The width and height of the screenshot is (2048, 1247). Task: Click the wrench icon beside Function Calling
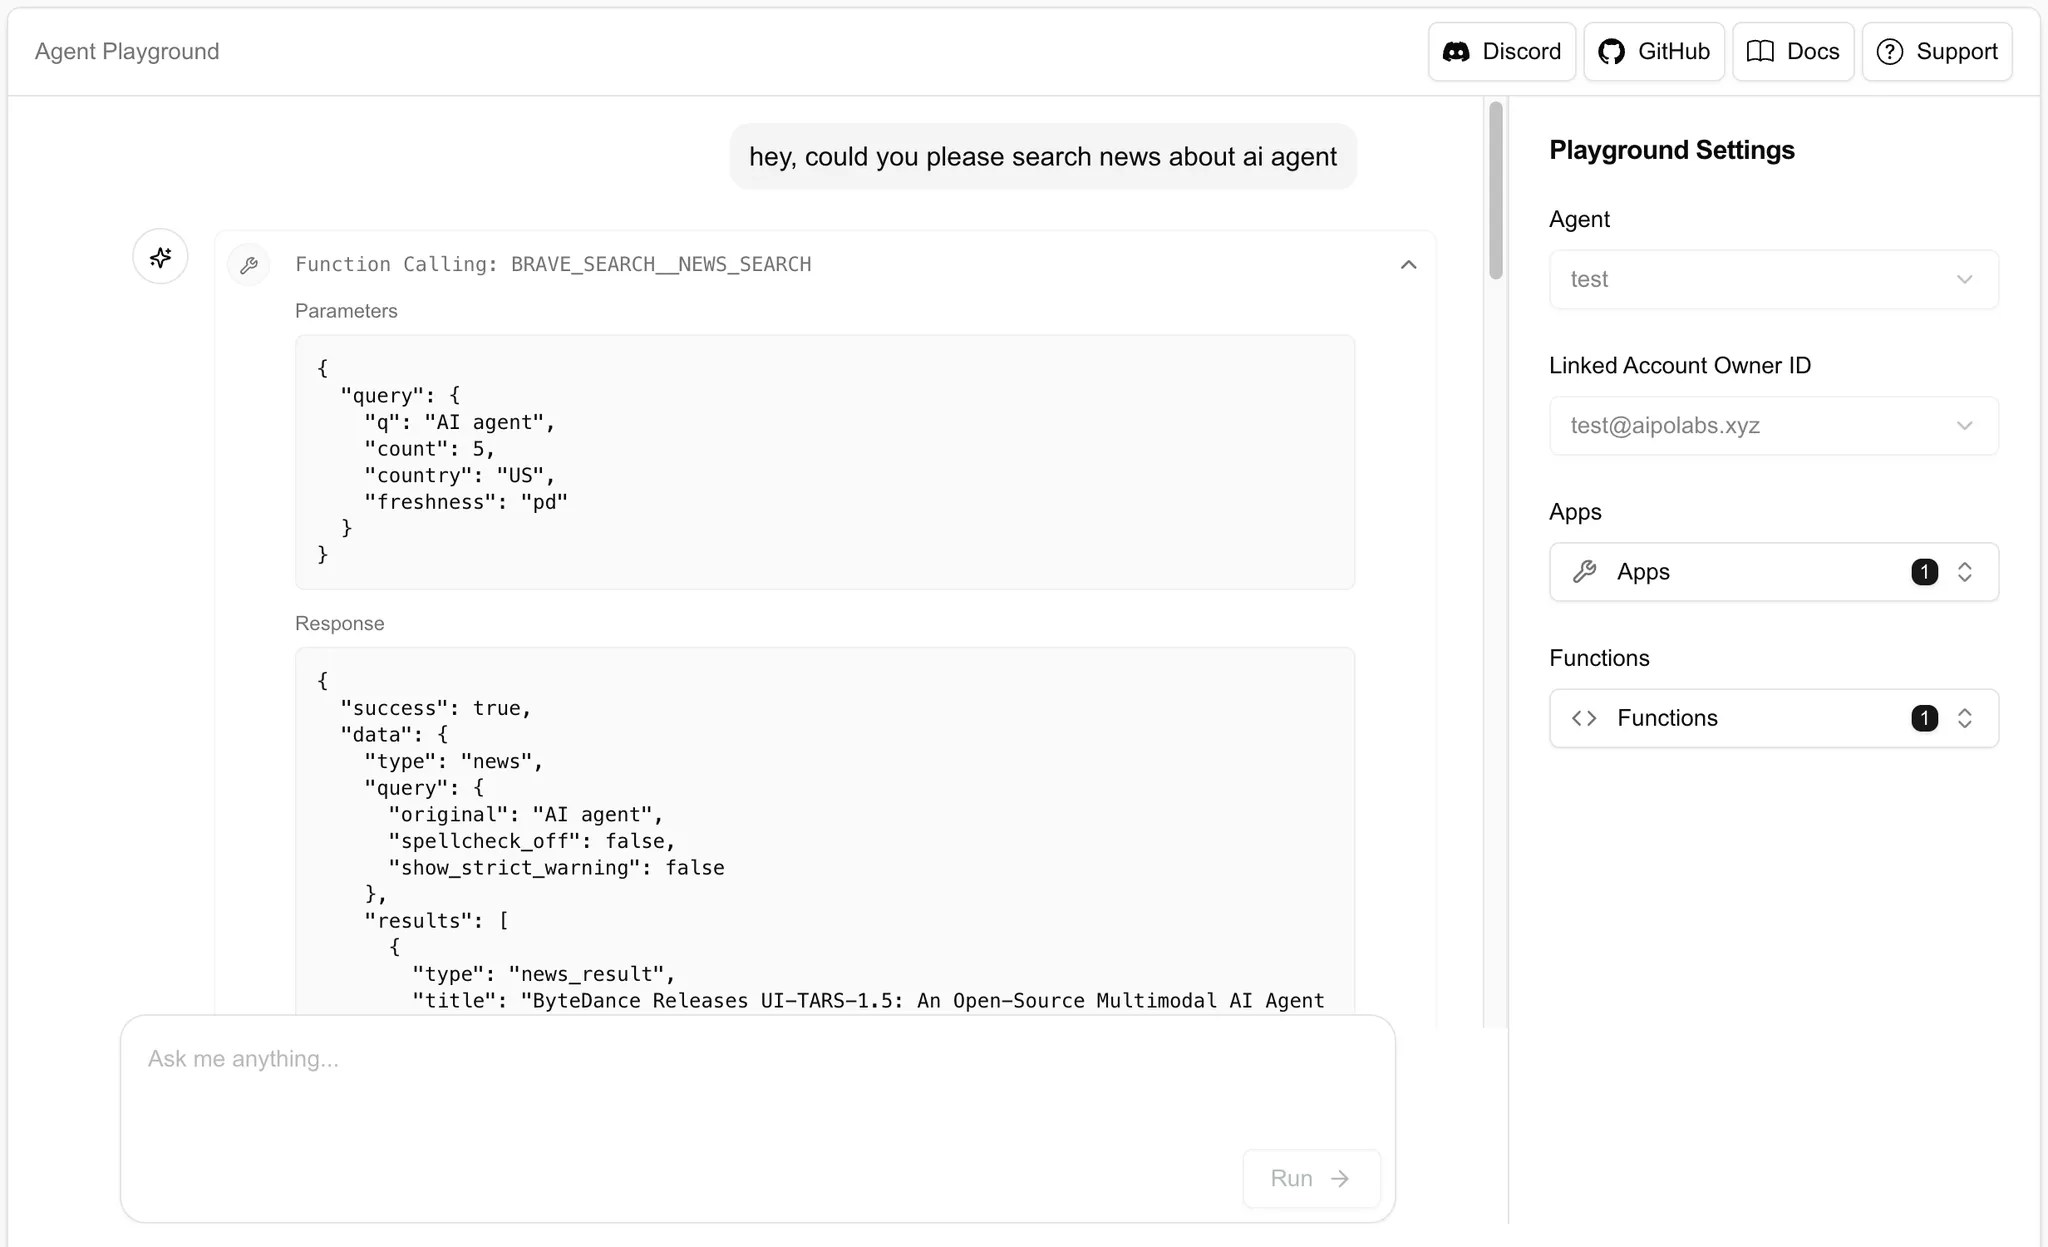[249, 265]
